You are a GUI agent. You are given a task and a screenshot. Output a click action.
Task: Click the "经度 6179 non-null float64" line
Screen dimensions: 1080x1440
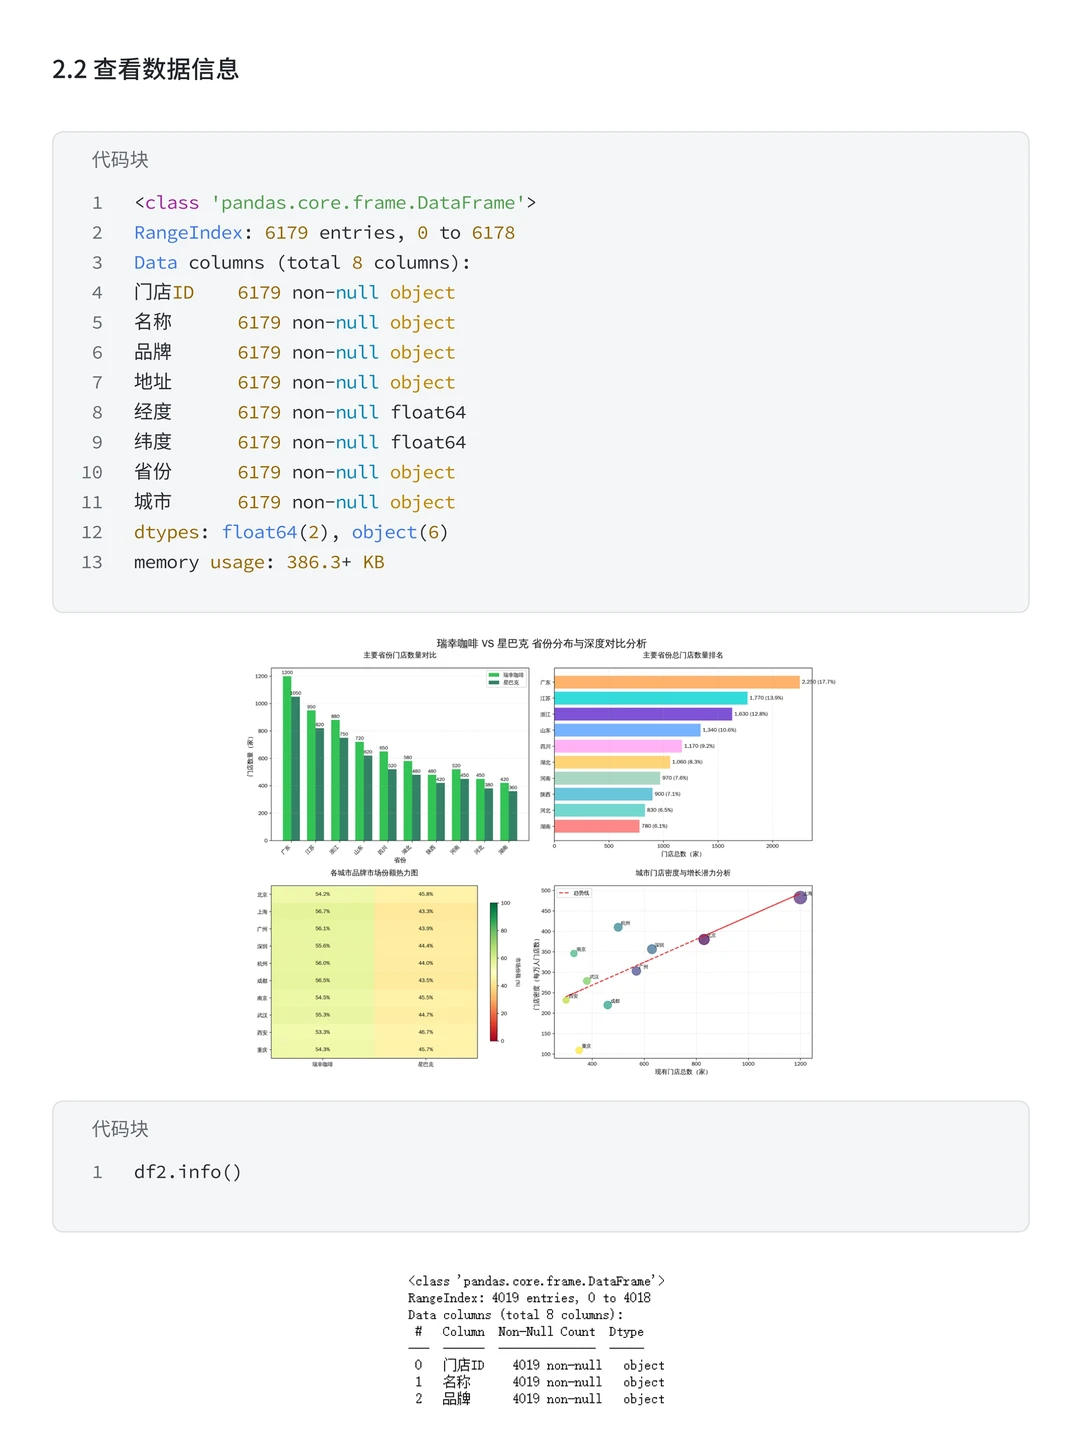(x=300, y=413)
